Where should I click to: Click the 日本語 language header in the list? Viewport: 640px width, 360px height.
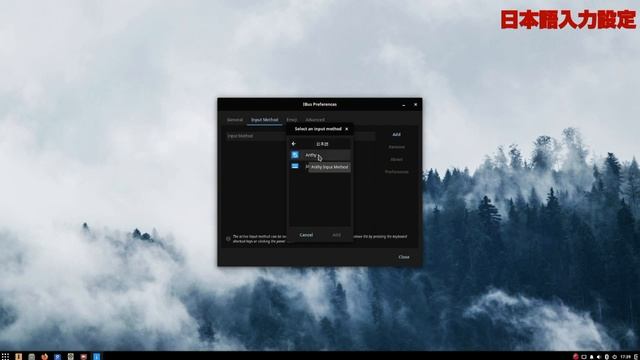point(322,144)
